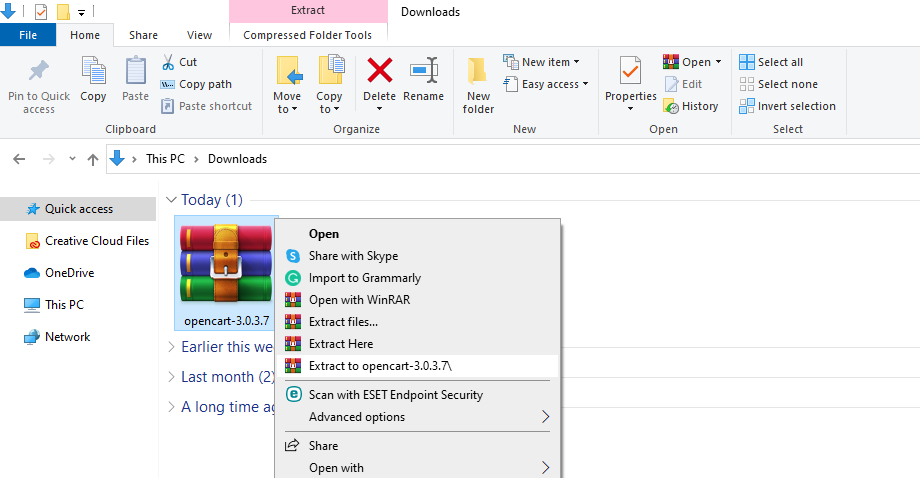Click the Move to folder icon
The width and height of the screenshot is (920, 478).
click(x=289, y=71)
